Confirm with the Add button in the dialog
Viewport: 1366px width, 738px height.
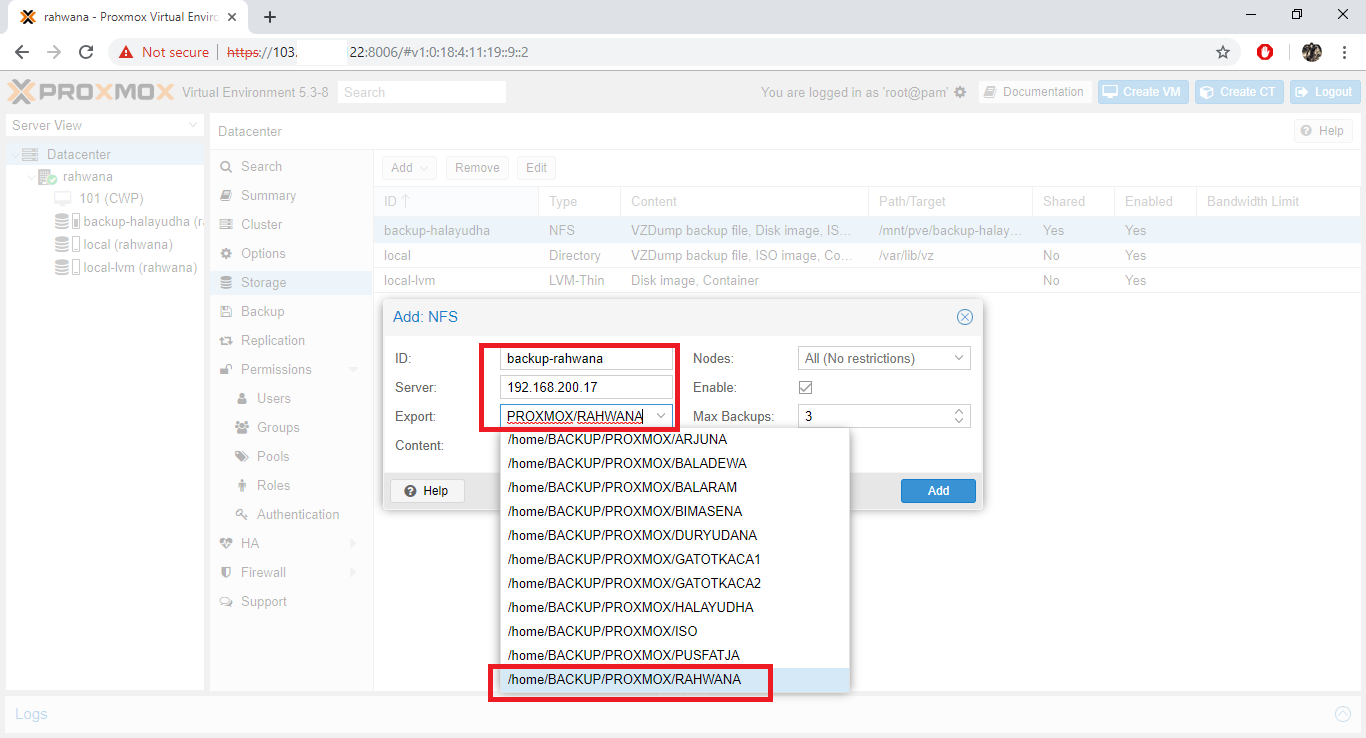point(937,490)
